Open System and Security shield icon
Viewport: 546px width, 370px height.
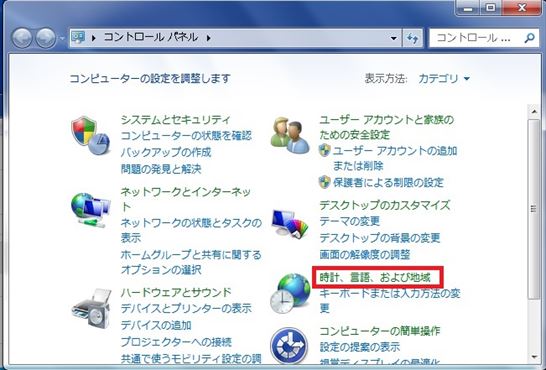click(90, 136)
